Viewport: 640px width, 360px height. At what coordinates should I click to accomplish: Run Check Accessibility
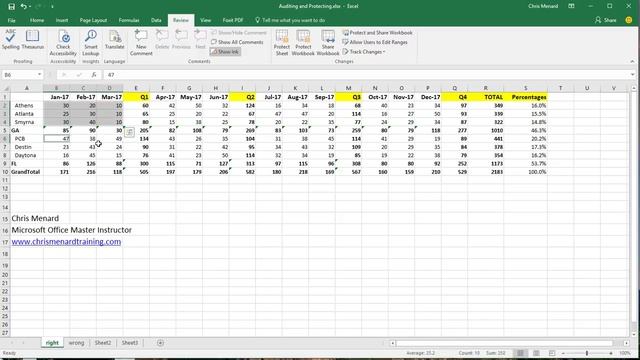point(63,42)
